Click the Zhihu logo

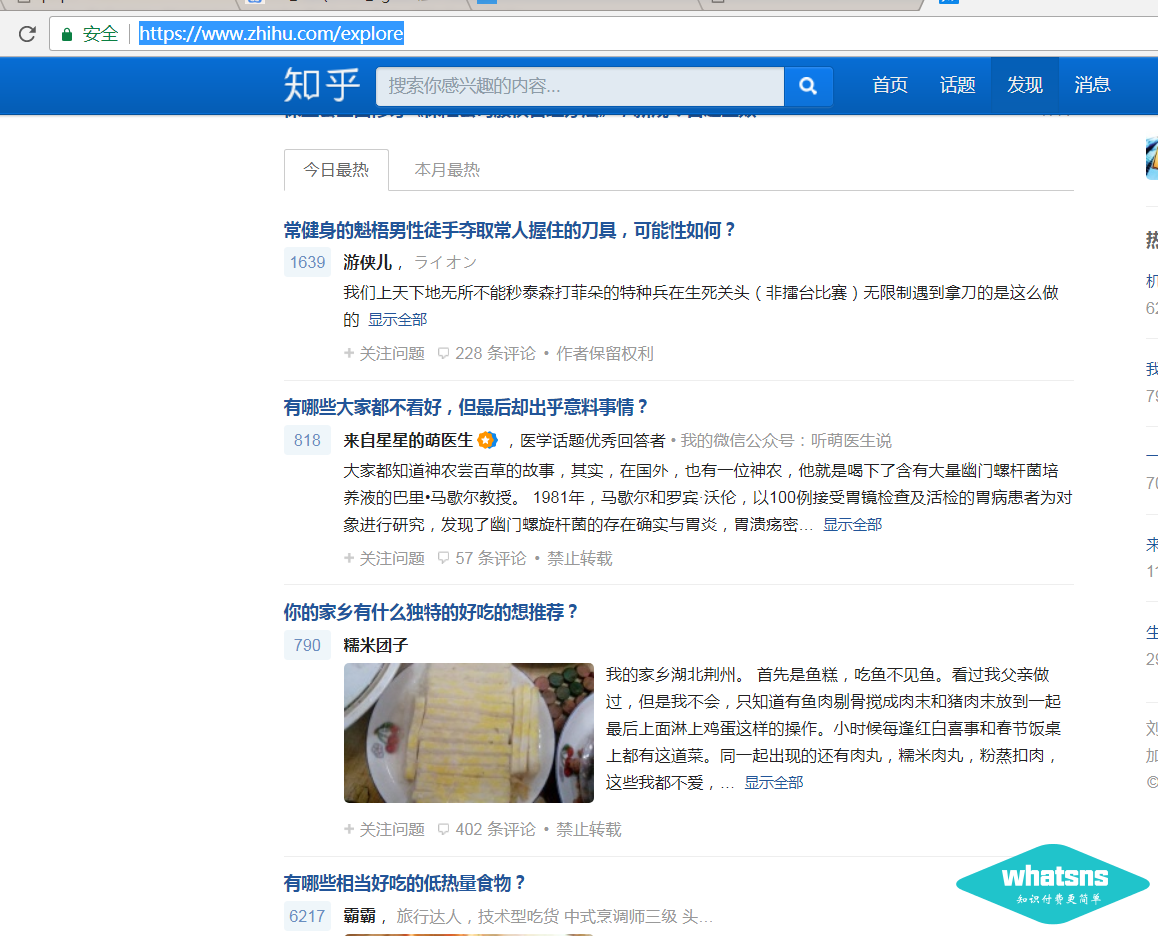point(321,85)
